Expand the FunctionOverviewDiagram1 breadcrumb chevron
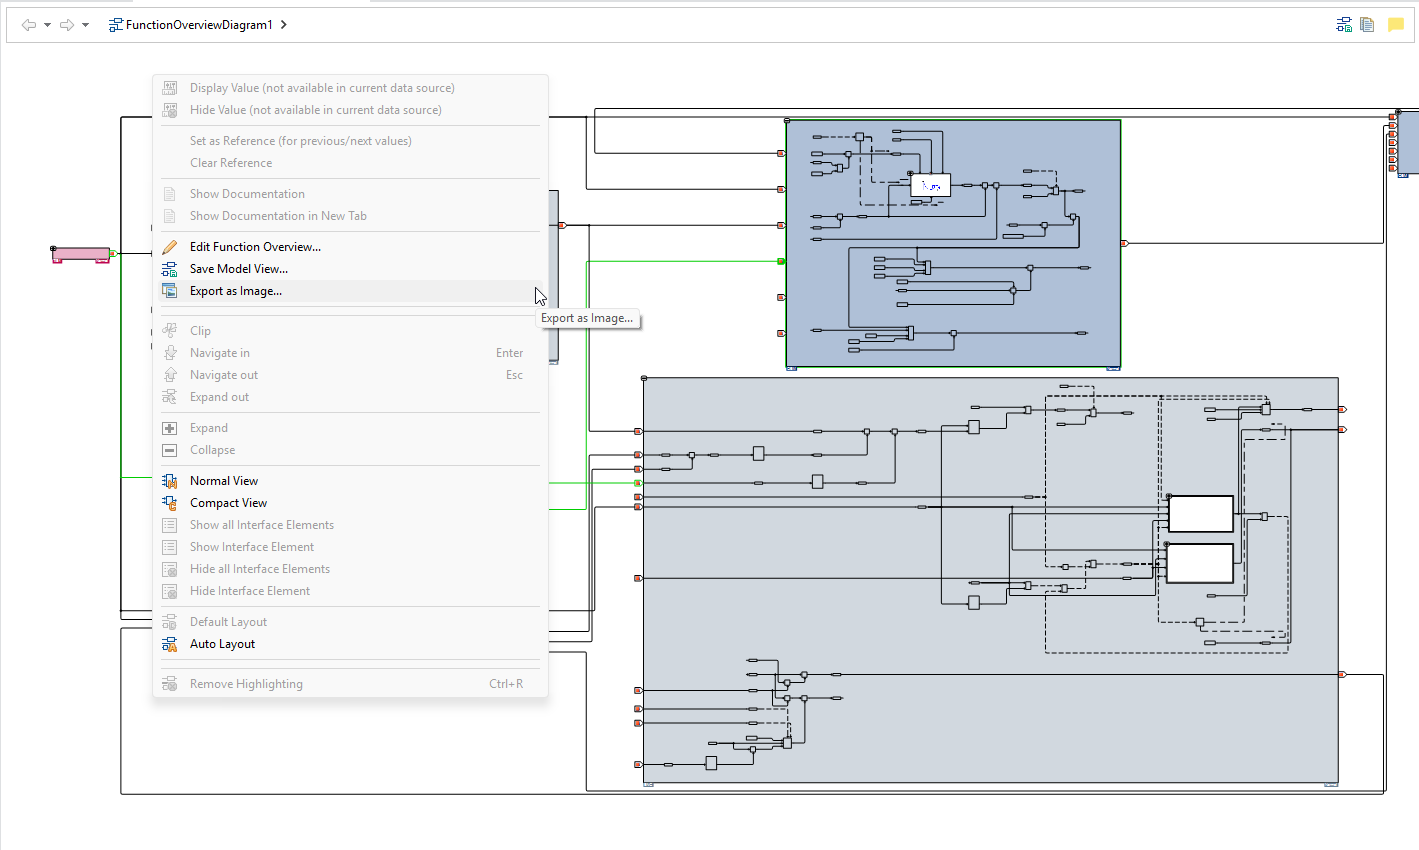This screenshot has height=850, width=1419. pyautogui.click(x=287, y=24)
